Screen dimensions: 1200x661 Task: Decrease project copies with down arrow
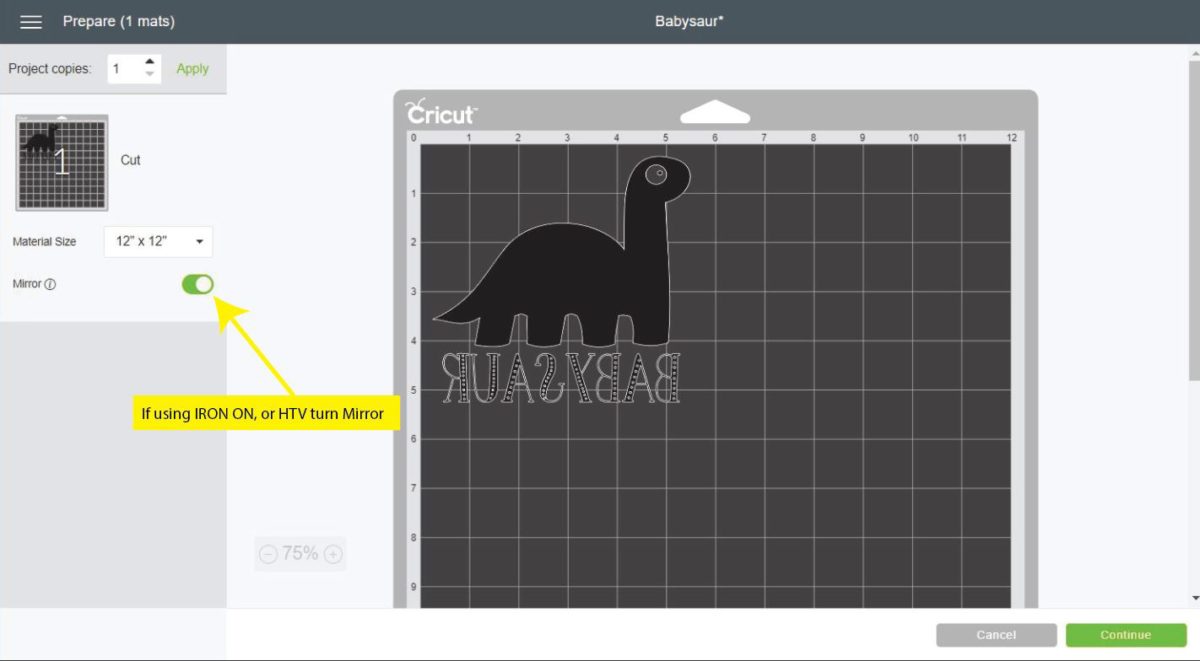150,74
